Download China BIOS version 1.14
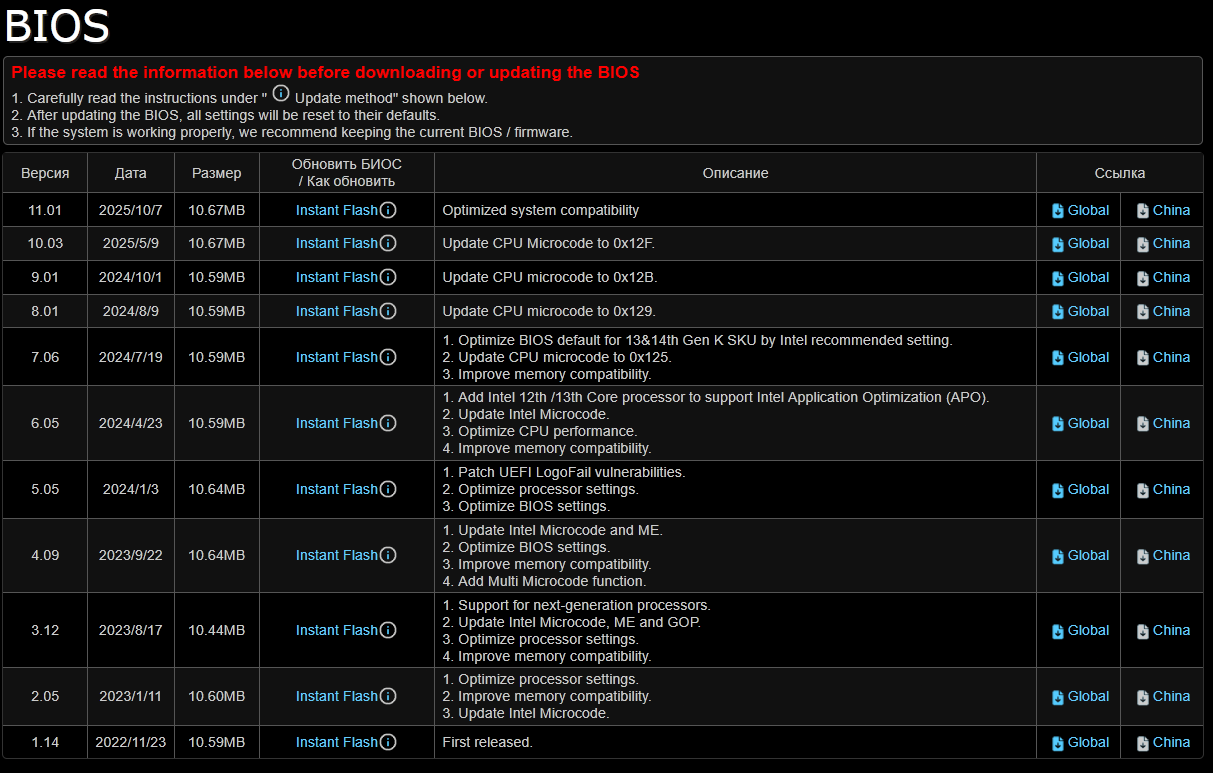The width and height of the screenshot is (1213, 773). pyautogui.click(x=1171, y=742)
